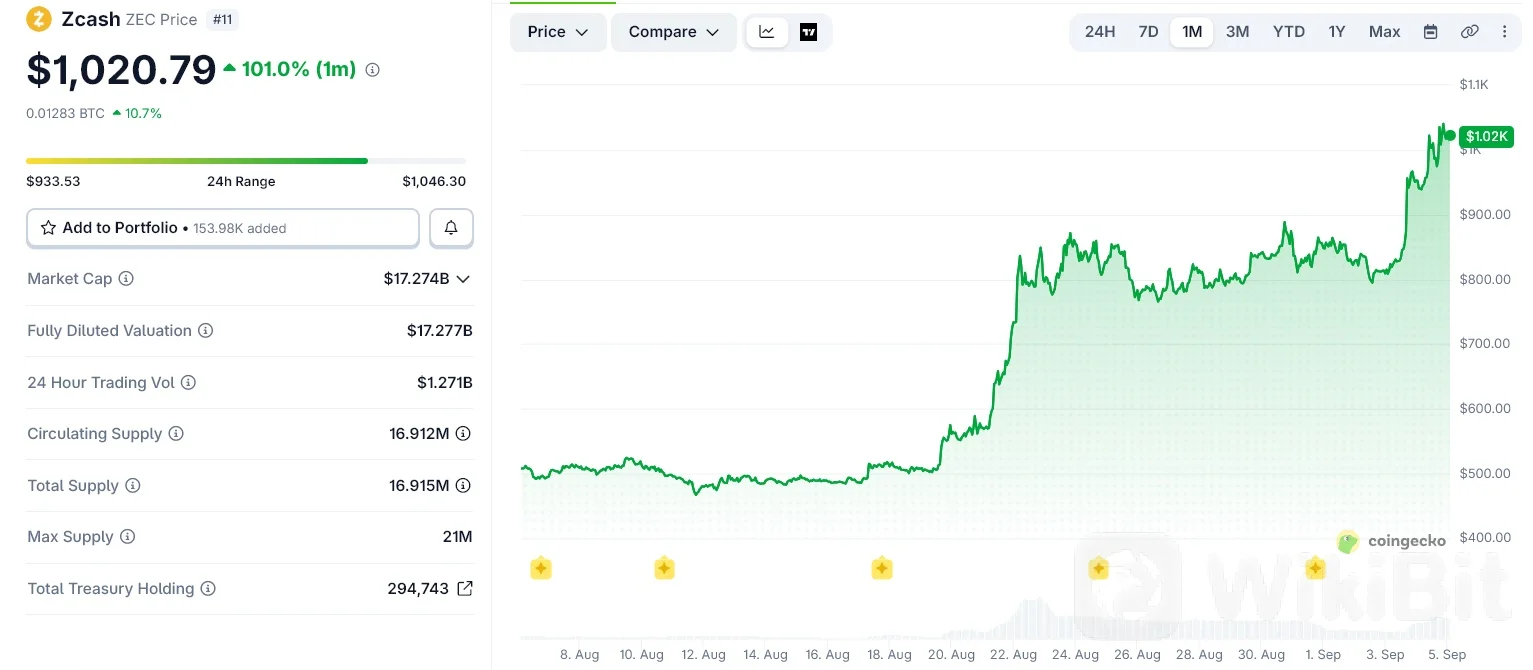Open the Price dropdown
Image resolution: width=1533 pixels, height=670 pixels.
[558, 32]
